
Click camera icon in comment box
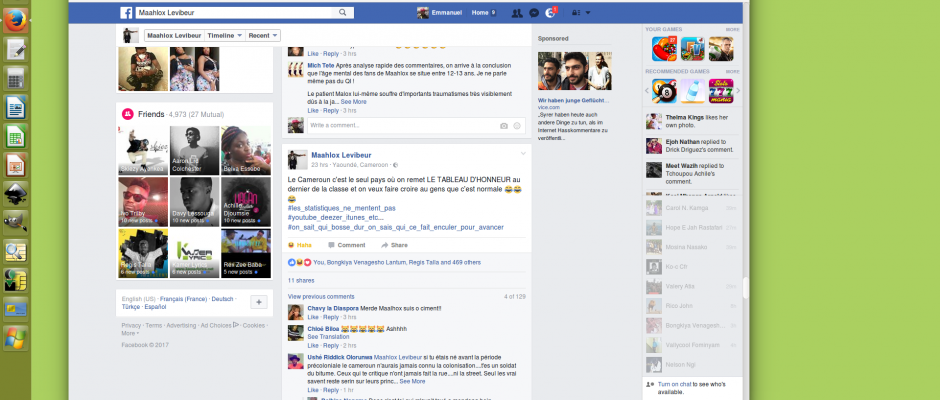[x=504, y=126]
